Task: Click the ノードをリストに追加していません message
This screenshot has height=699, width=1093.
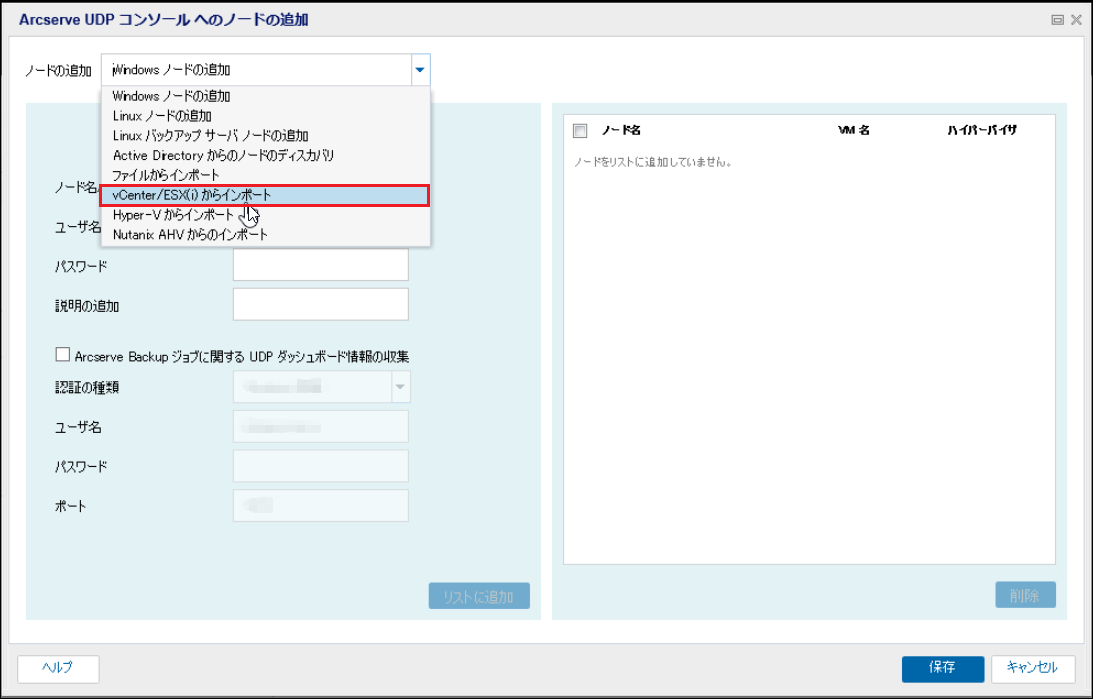Action: click(x=652, y=162)
